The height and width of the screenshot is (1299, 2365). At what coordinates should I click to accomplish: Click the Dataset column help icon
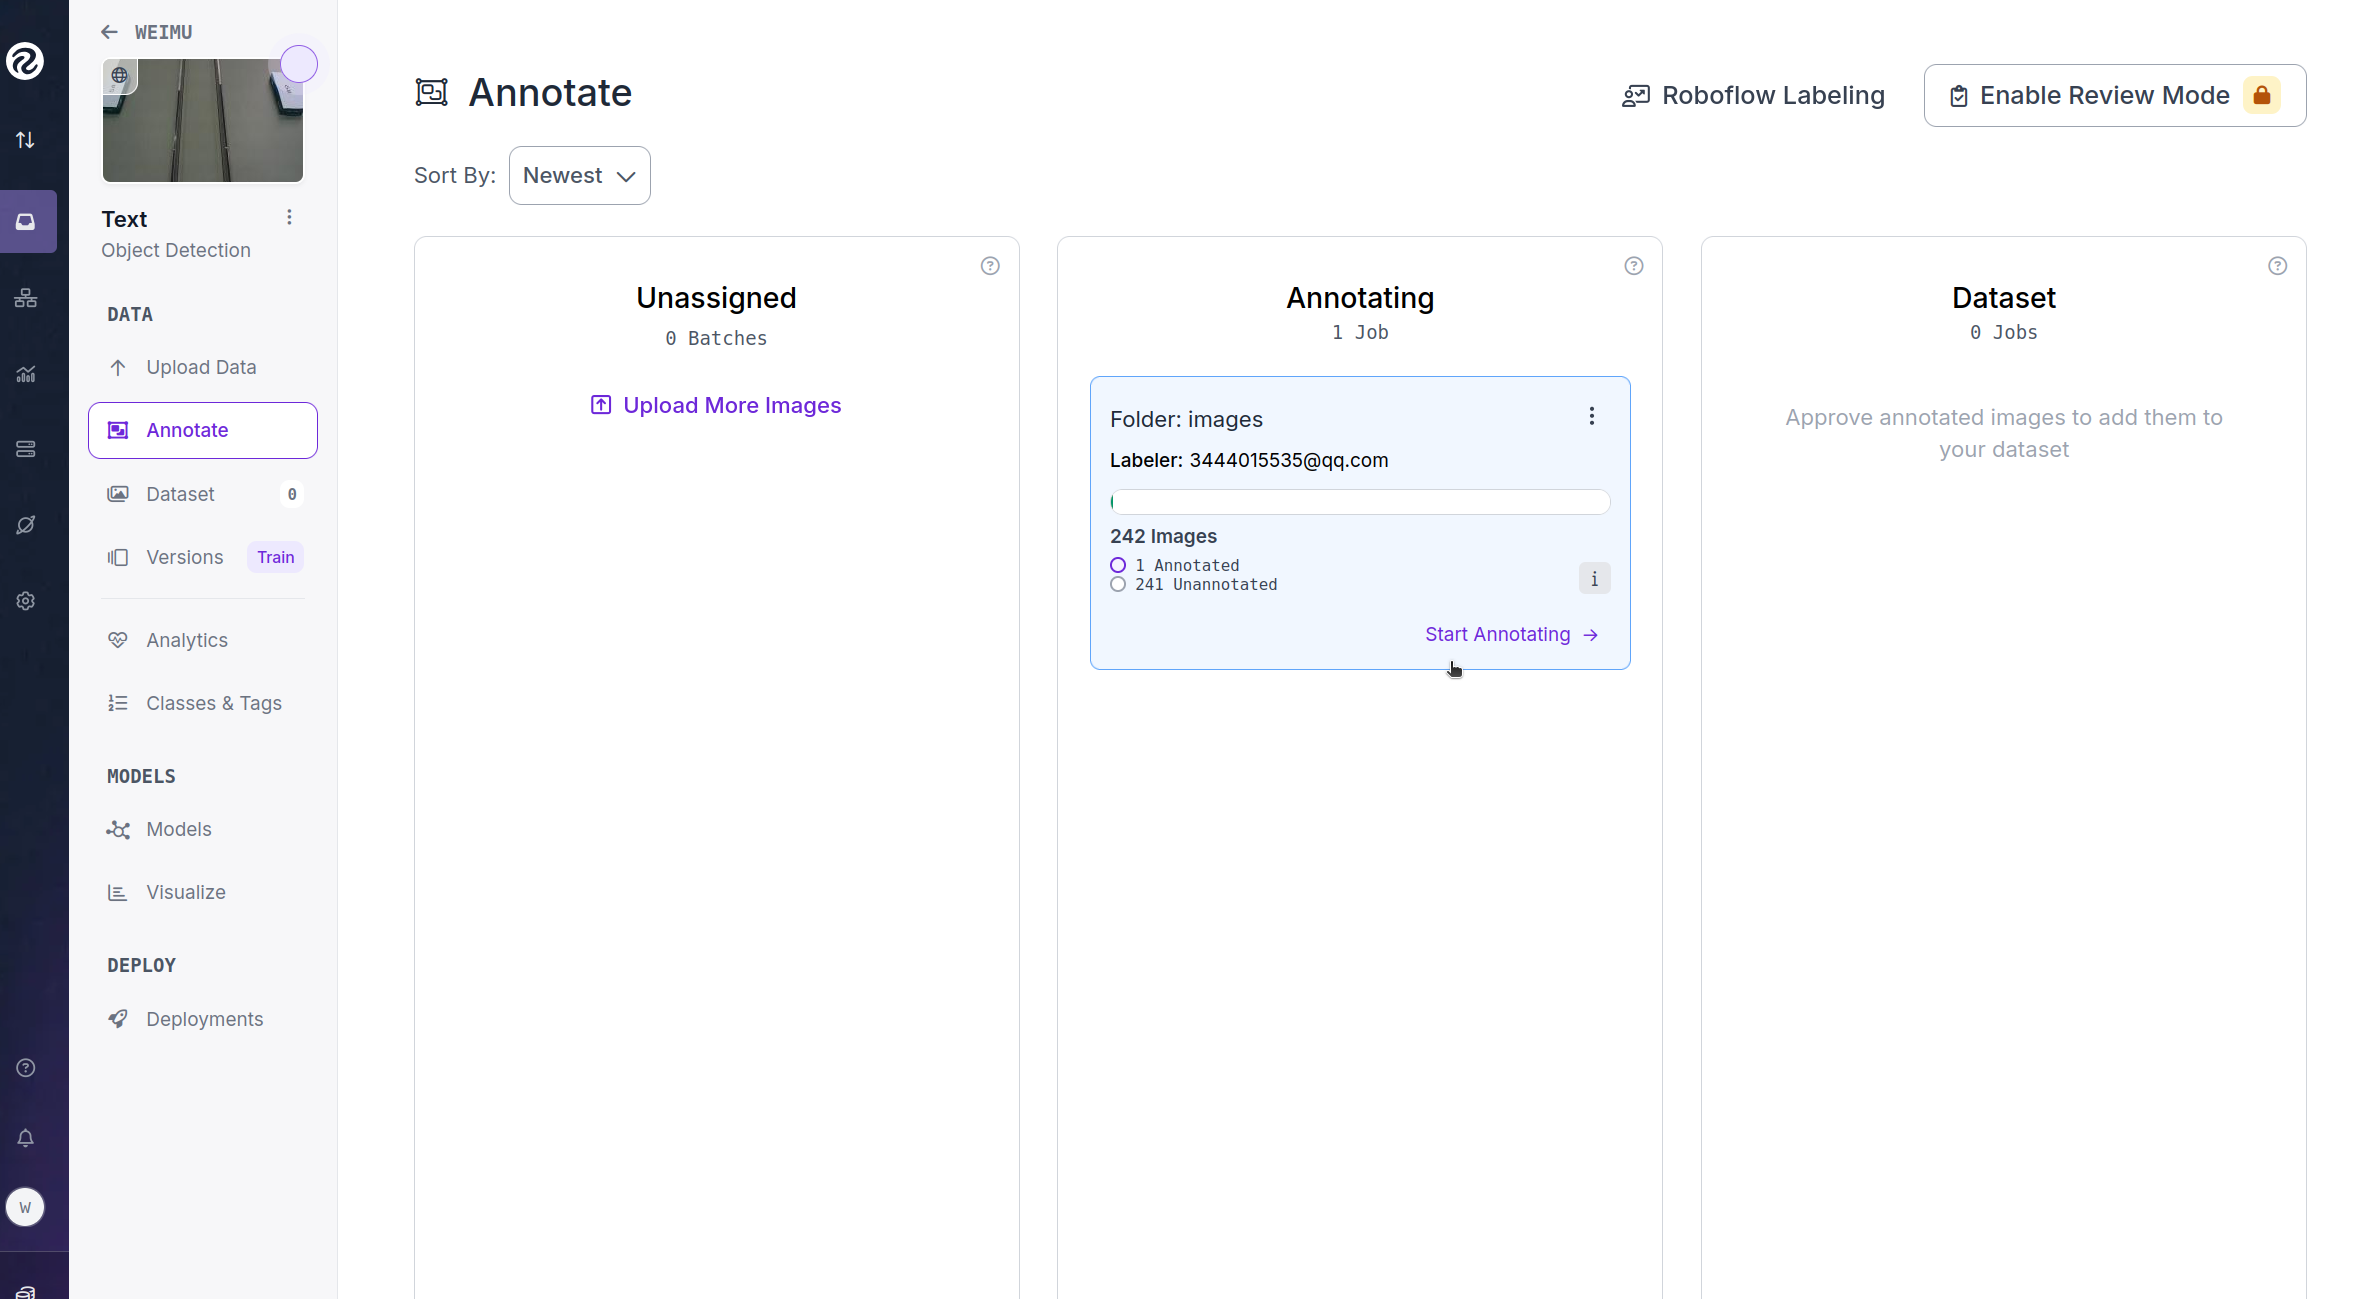(2277, 266)
